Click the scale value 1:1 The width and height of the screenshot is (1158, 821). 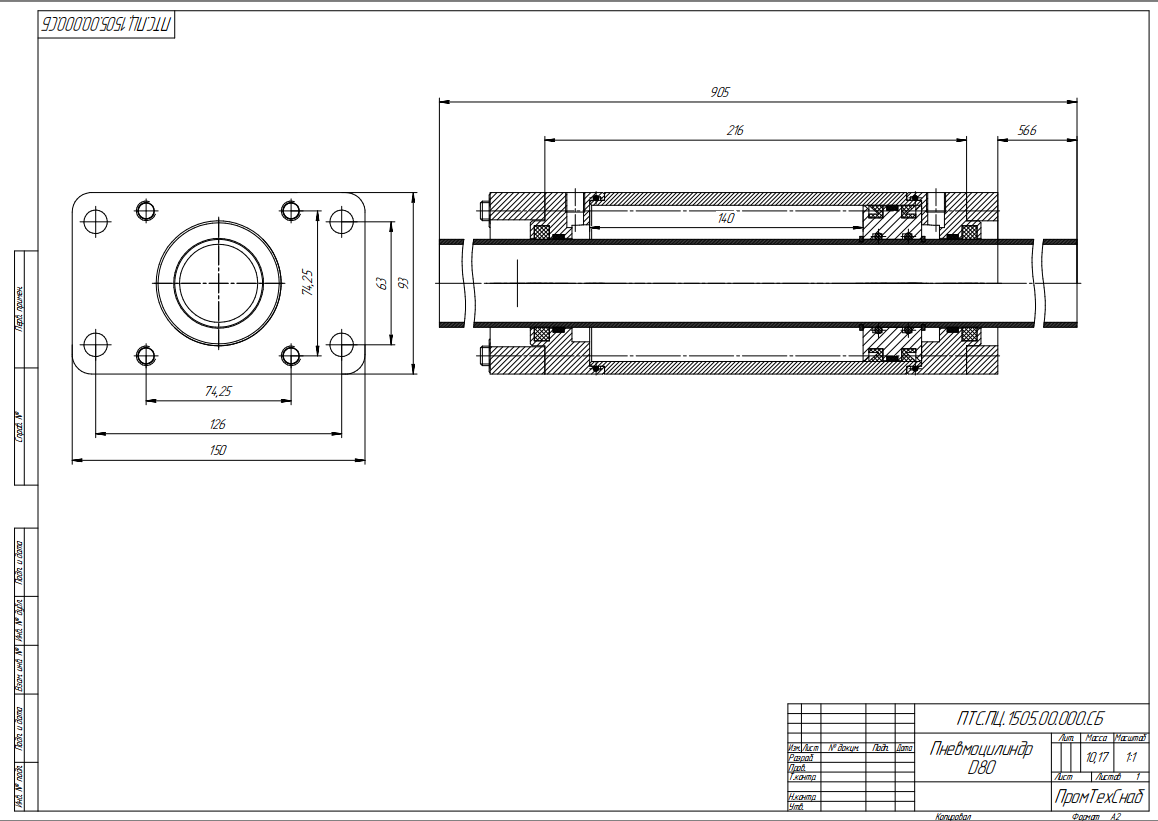click(1131, 757)
